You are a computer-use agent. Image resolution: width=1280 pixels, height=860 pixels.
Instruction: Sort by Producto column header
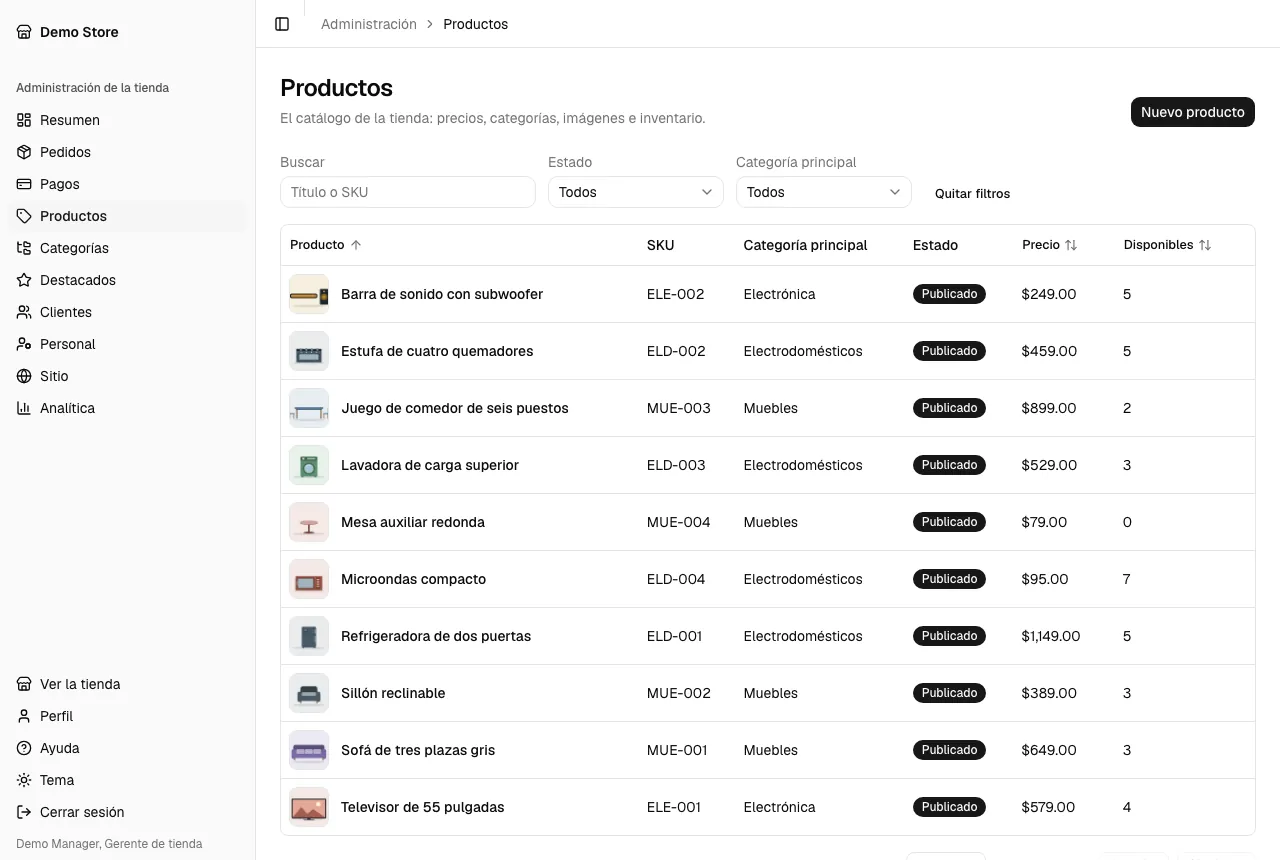[326, 245]
